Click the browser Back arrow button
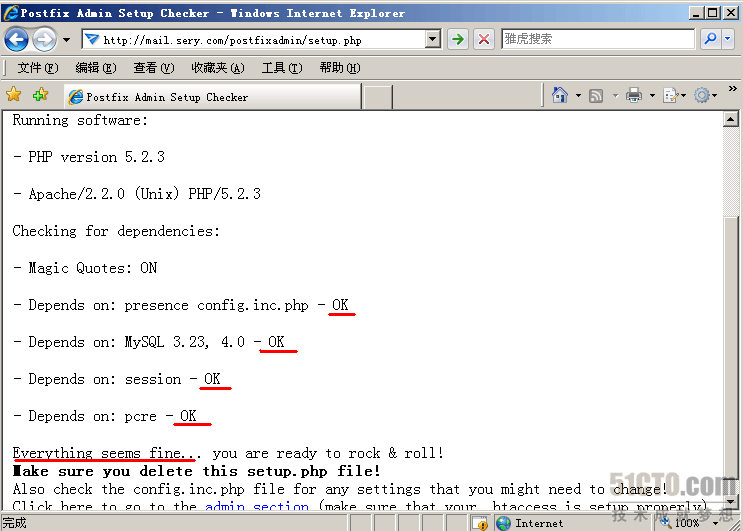The width and height of the screenshot is (743, 531). [x=17, y=39]
